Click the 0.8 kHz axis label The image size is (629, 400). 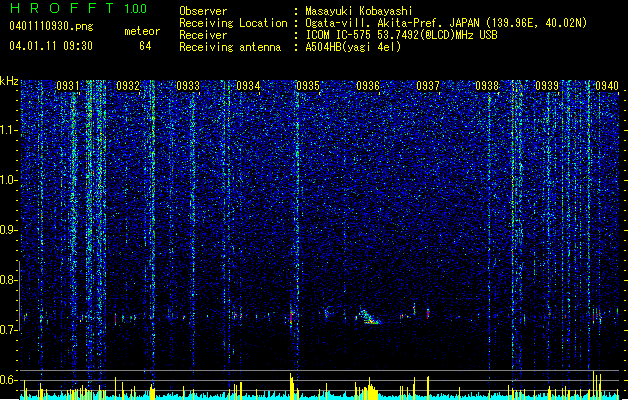9,280
